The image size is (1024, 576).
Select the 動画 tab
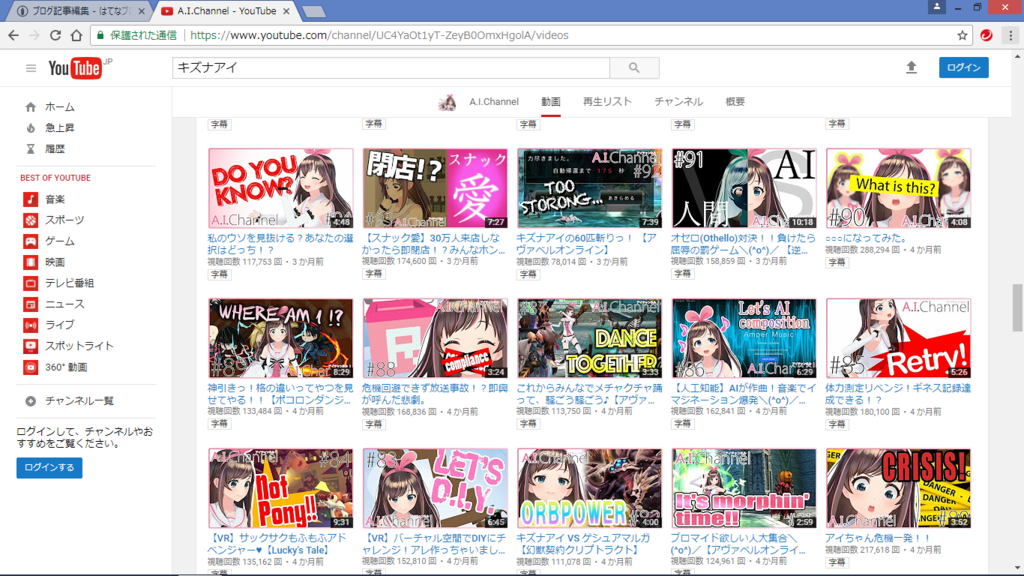[x=551, y=102]
